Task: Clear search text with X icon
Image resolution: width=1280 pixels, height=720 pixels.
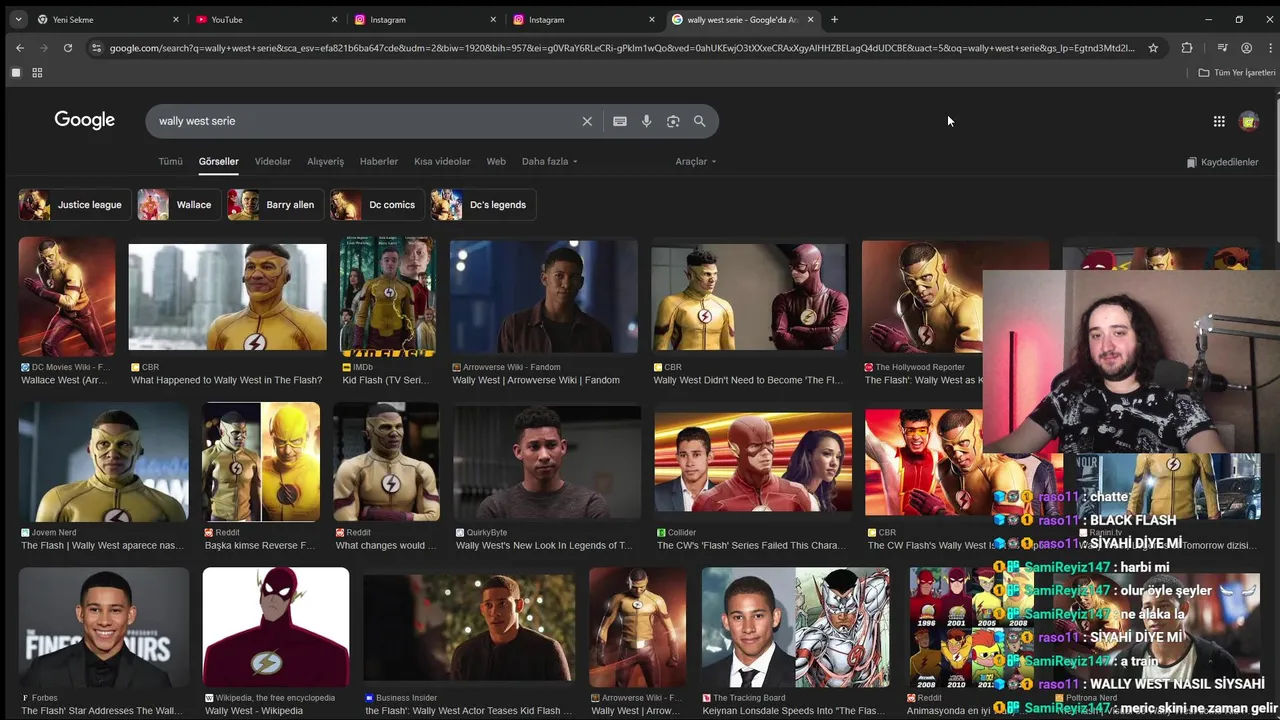Action: [x=587, y=121]
